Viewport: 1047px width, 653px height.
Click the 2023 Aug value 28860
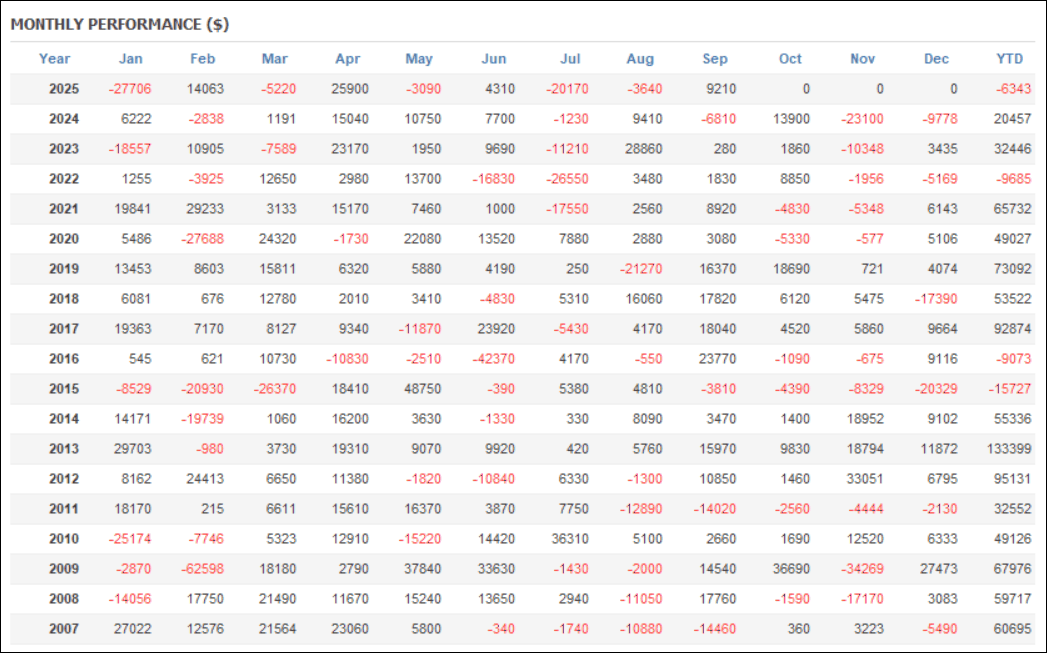tap(642, 149)
